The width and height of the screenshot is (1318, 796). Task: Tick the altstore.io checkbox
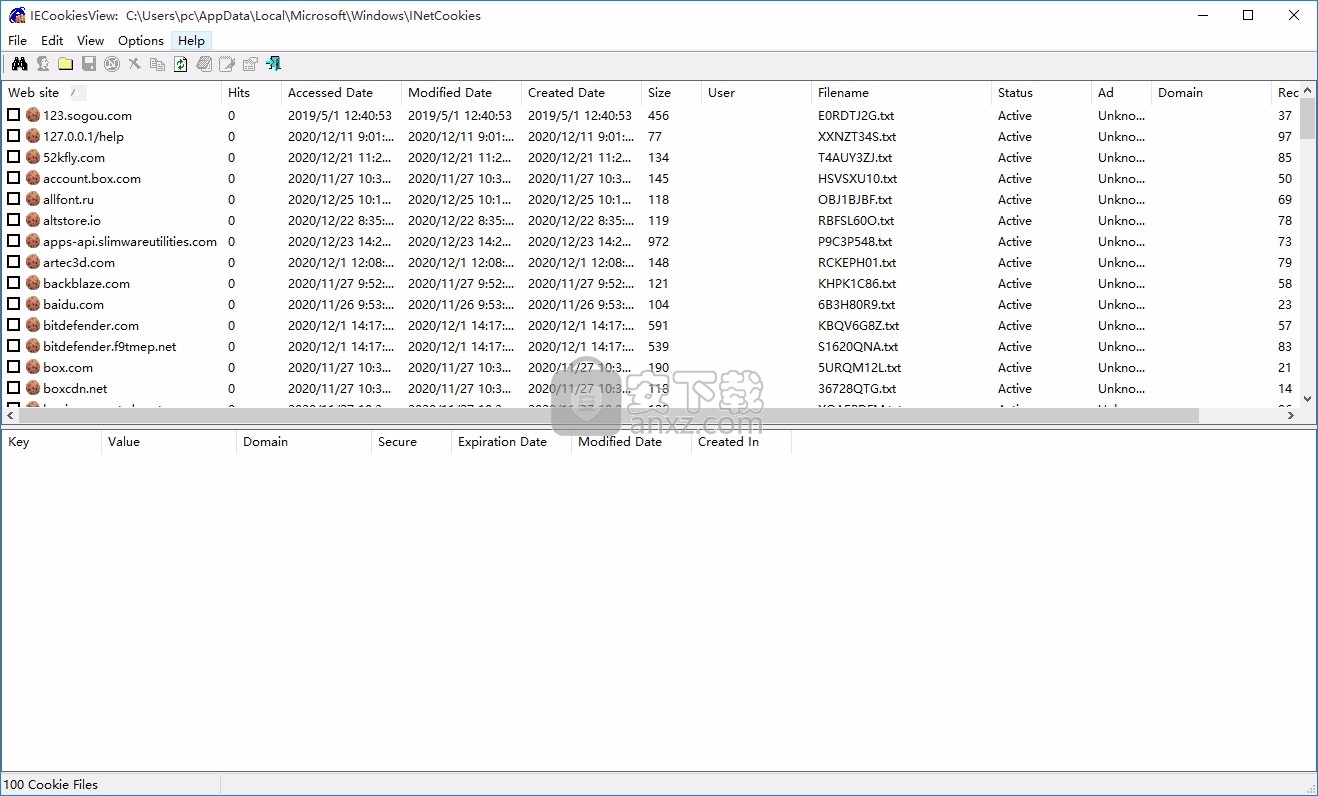14,220
